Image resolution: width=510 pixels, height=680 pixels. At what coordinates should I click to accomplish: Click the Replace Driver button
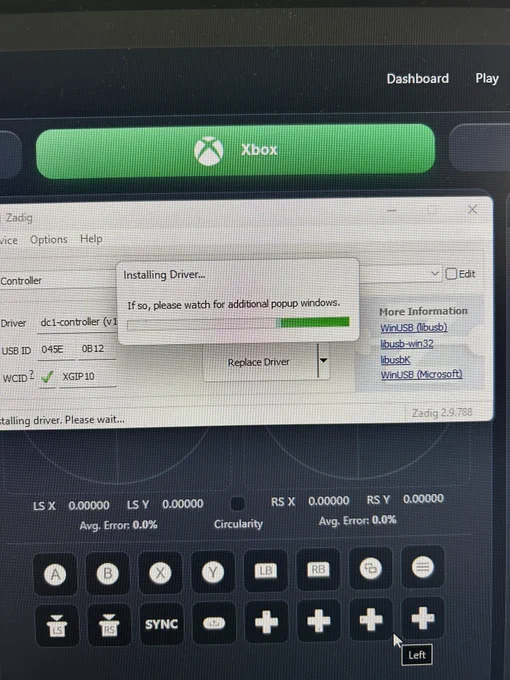coord(261,362)
